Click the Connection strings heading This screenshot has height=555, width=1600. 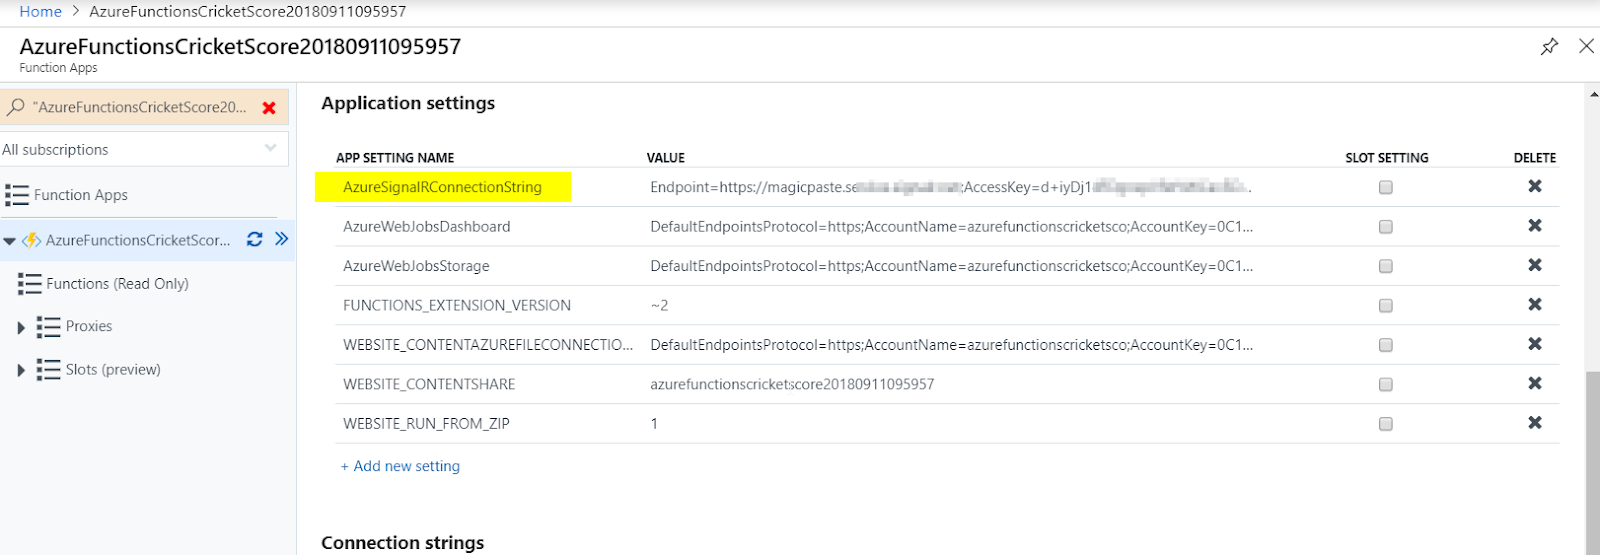coord(402,542)
